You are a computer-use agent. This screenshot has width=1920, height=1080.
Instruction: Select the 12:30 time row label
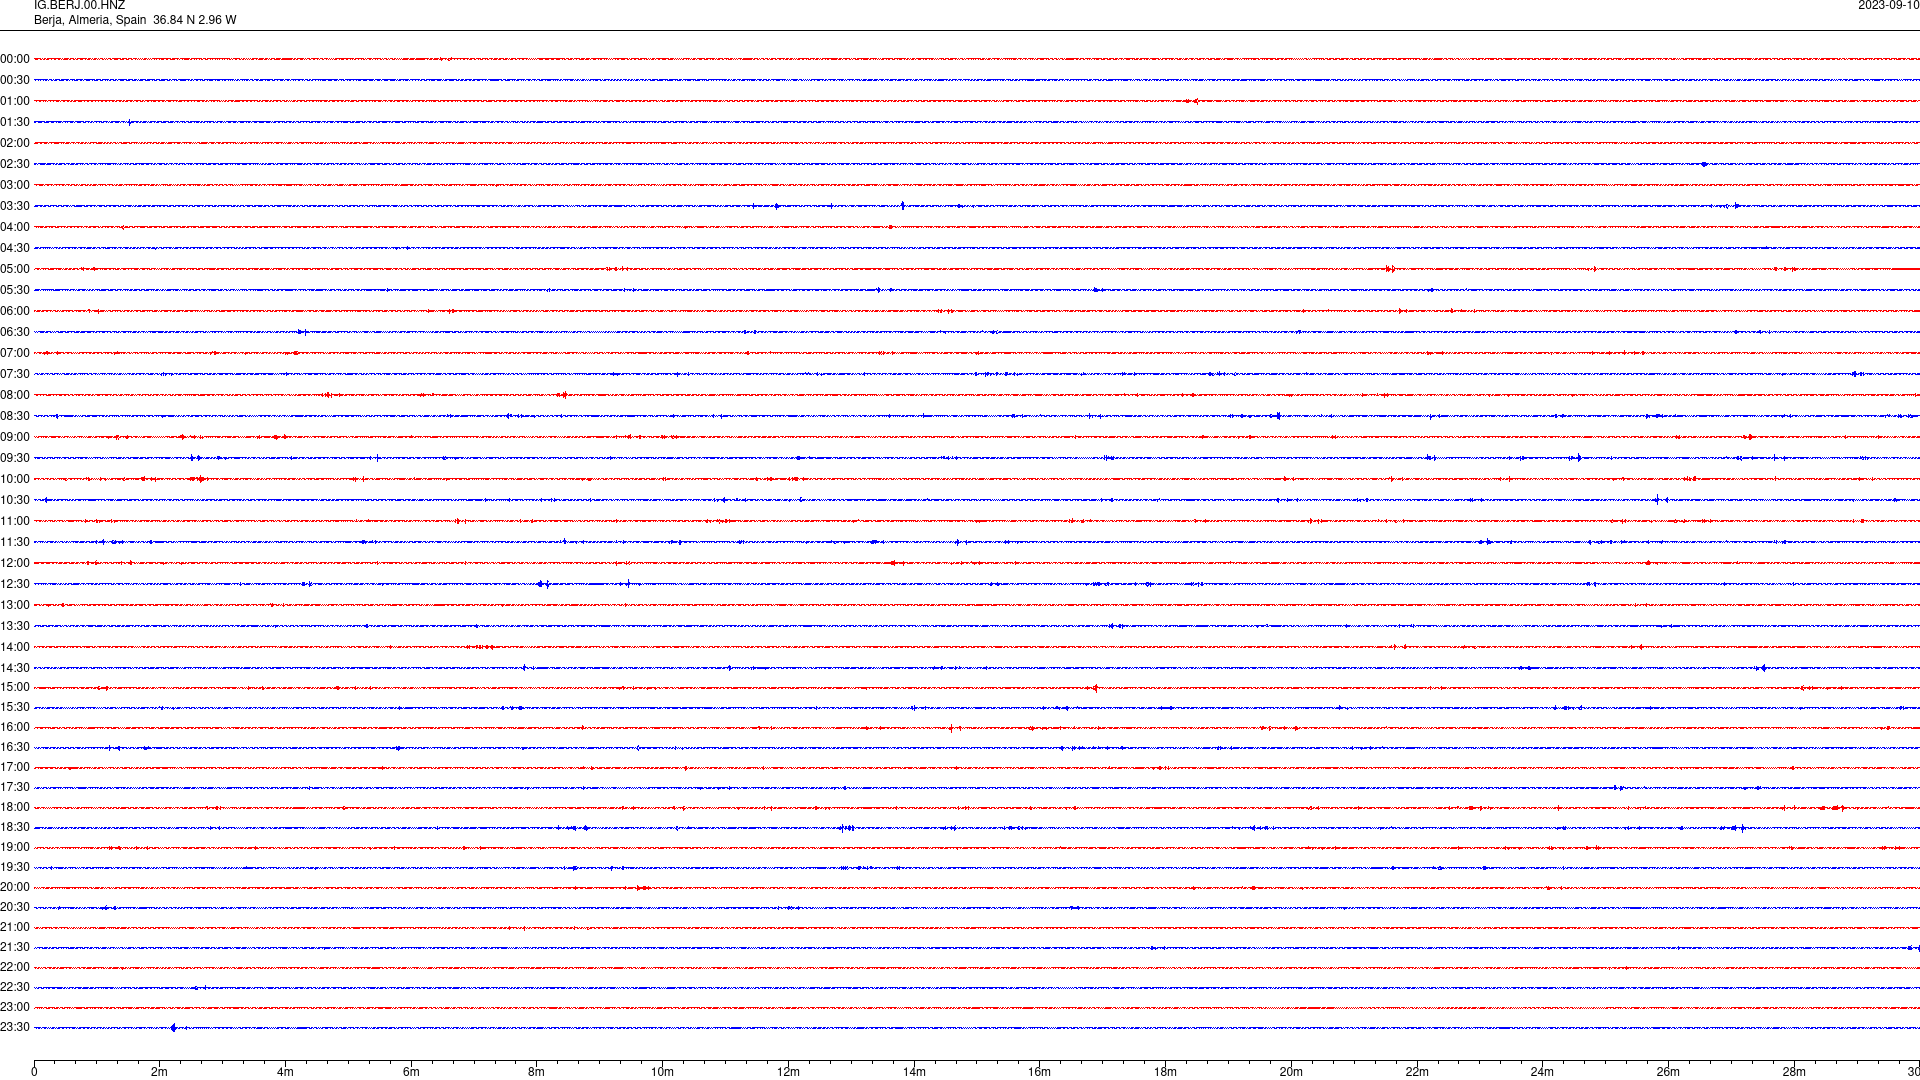(15, 584)
